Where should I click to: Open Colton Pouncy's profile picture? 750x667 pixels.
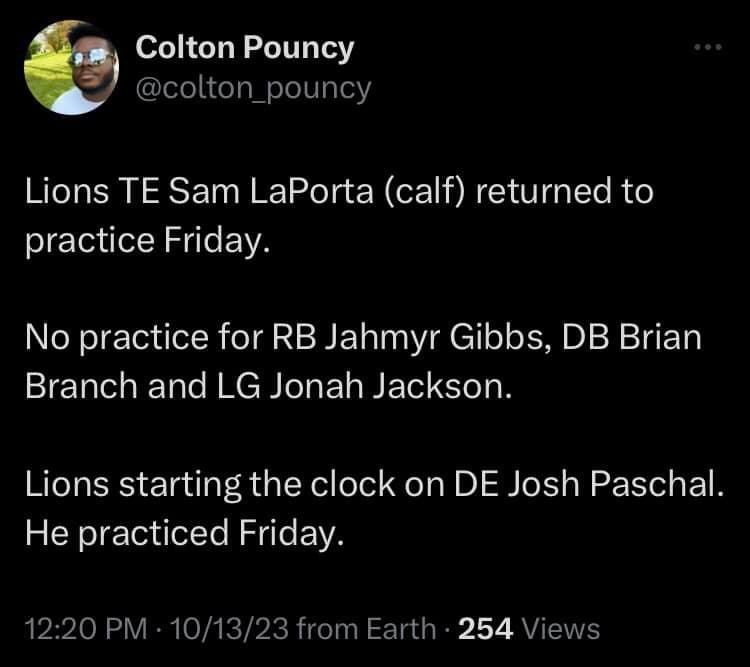click(71, 67)
